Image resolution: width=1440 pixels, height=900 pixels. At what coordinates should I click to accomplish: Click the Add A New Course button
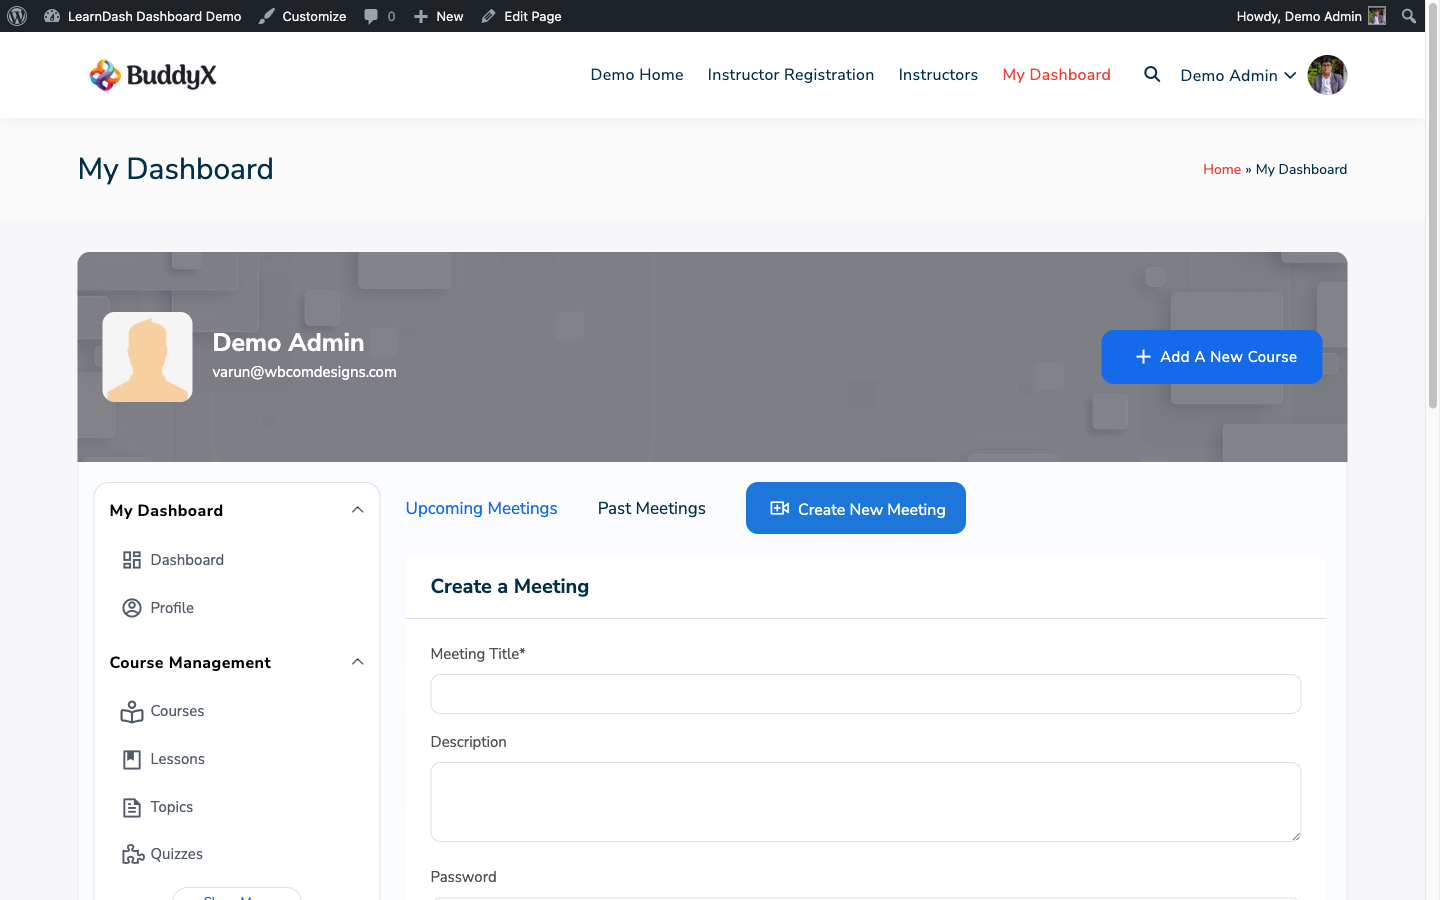[x=1211, y=356]
